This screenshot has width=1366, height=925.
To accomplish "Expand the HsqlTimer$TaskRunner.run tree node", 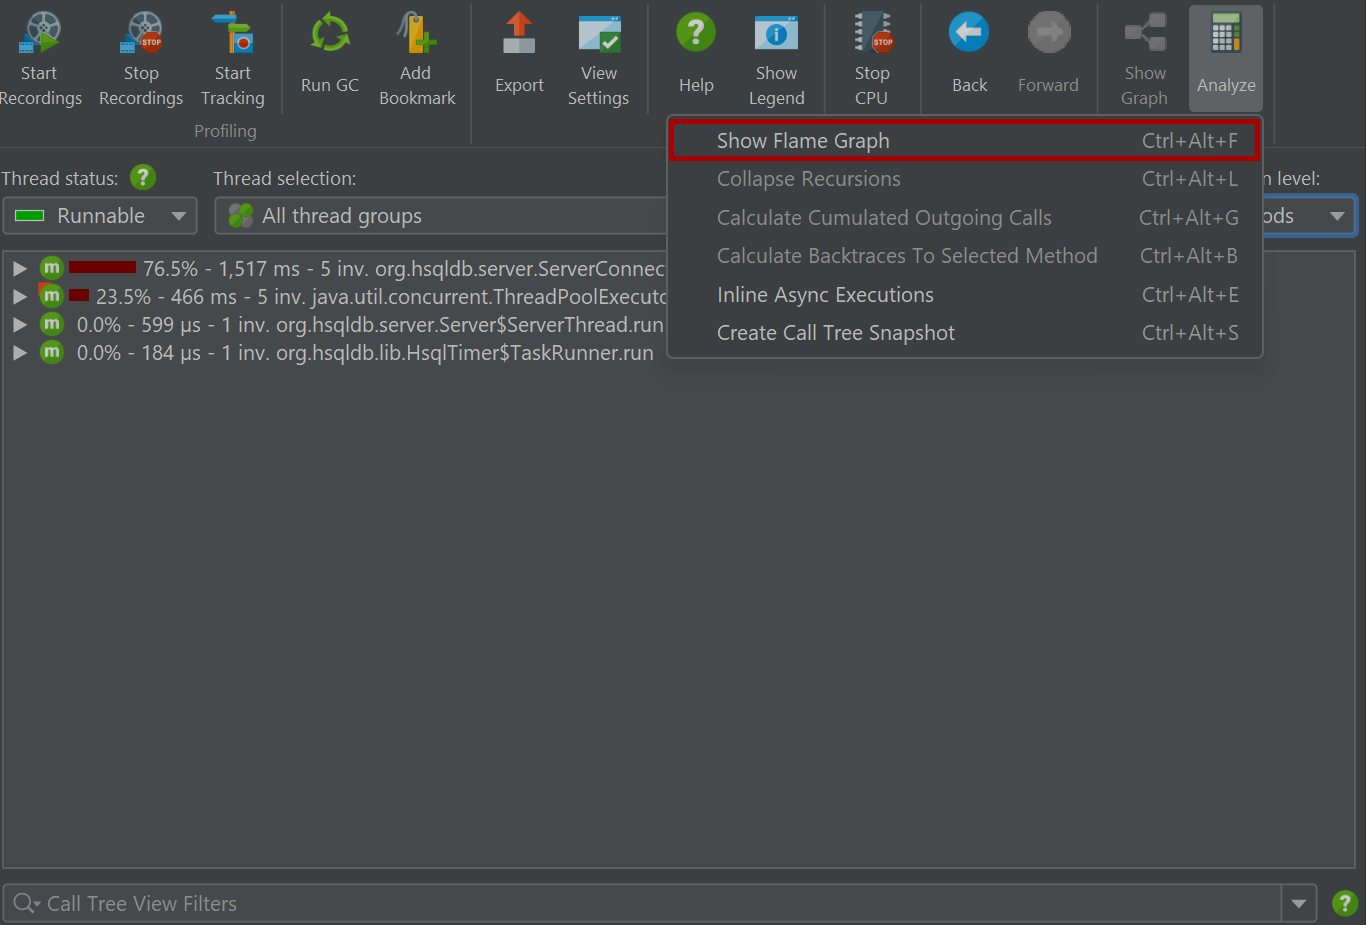I will 19,352.
